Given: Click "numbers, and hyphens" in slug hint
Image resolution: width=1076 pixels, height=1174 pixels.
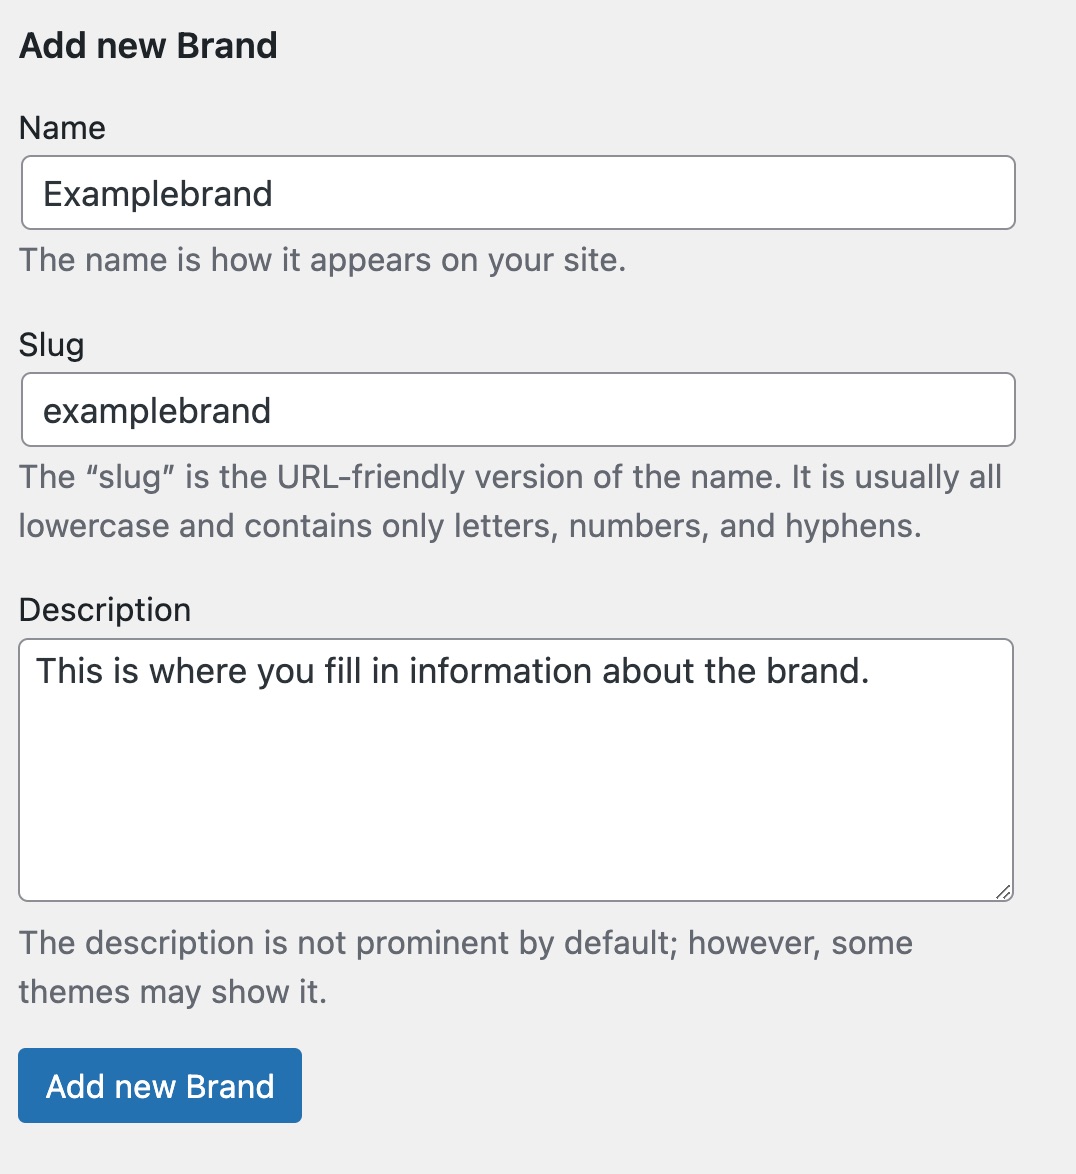Looking at the screenshot, I should click(x=744, y=526).
